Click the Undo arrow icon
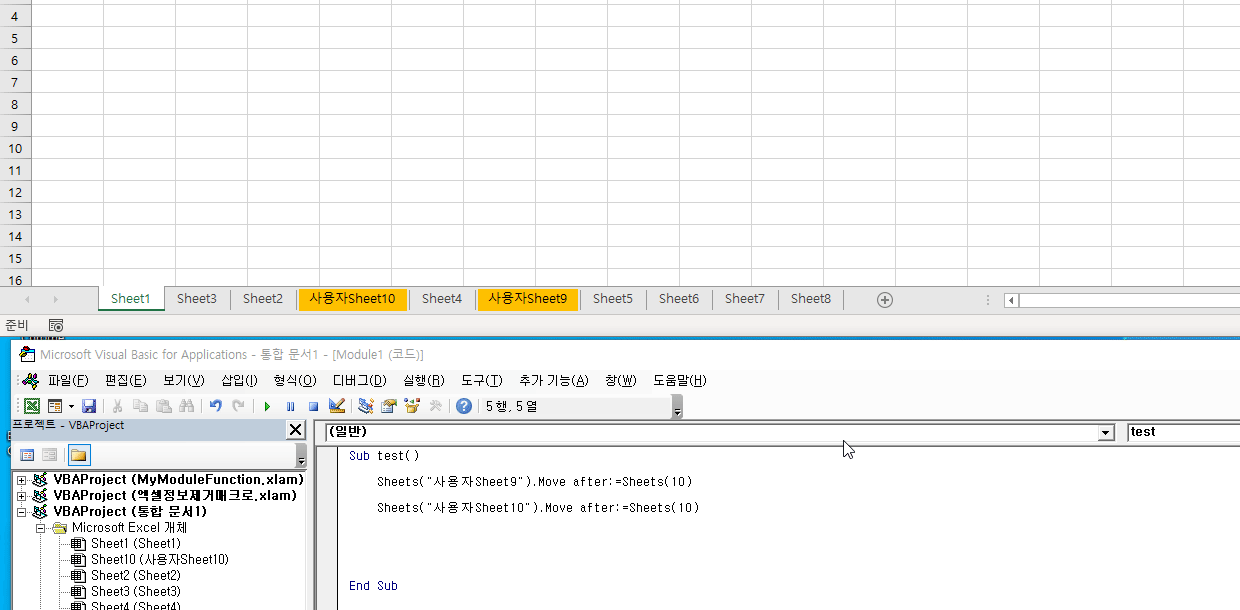 [215, 406]
